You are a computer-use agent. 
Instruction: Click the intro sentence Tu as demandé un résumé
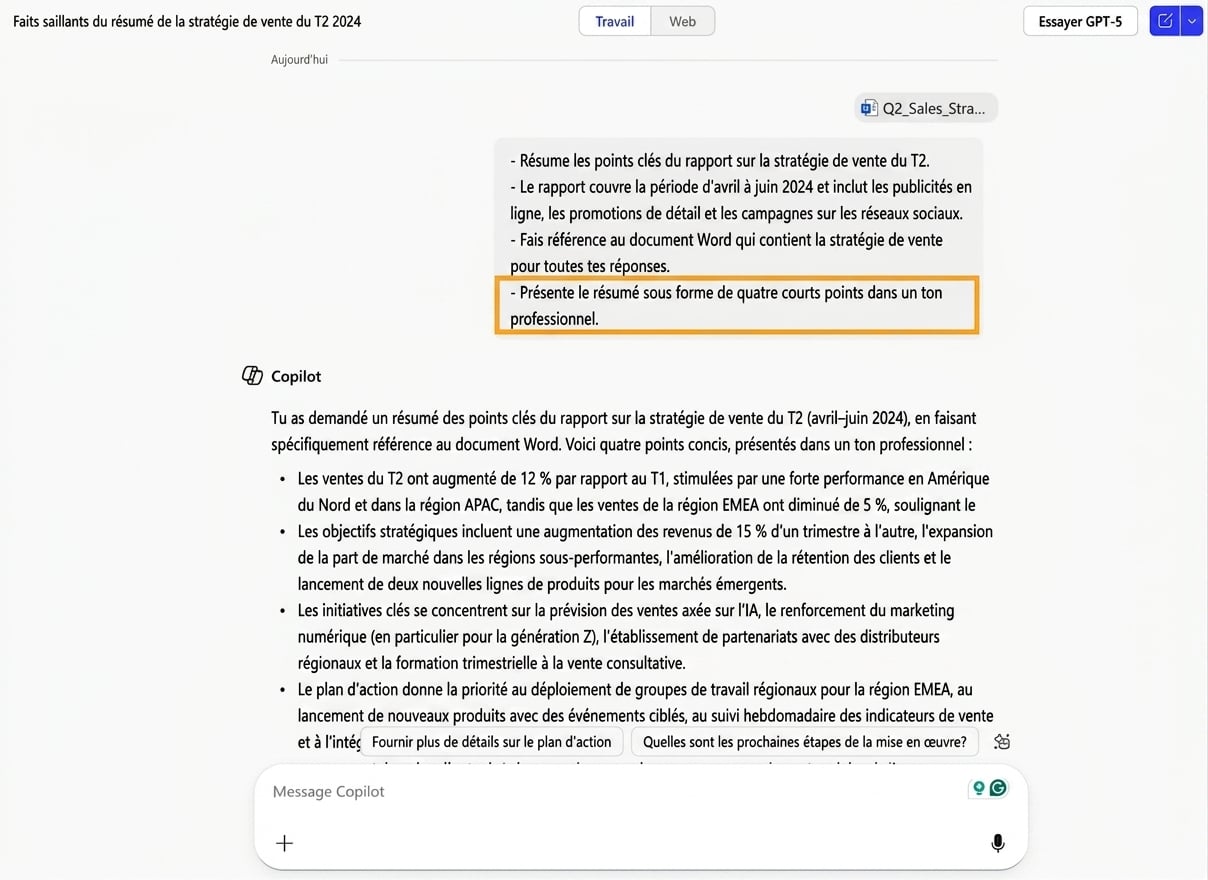click(x=624, y=431)
